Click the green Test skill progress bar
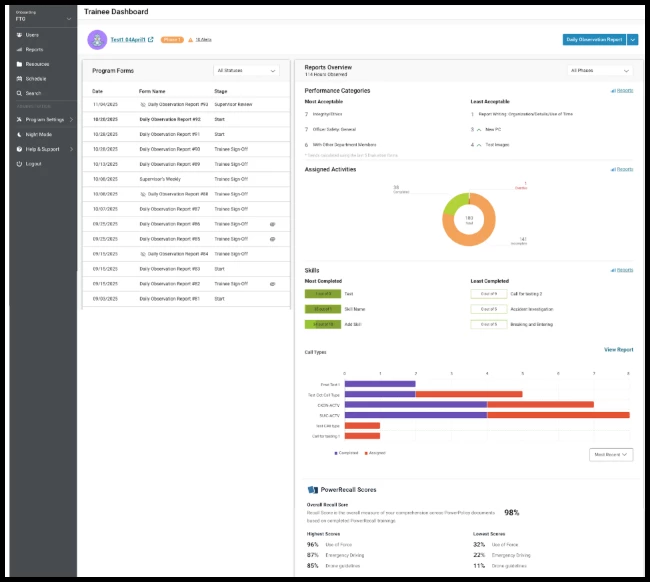 pos(323,294)
